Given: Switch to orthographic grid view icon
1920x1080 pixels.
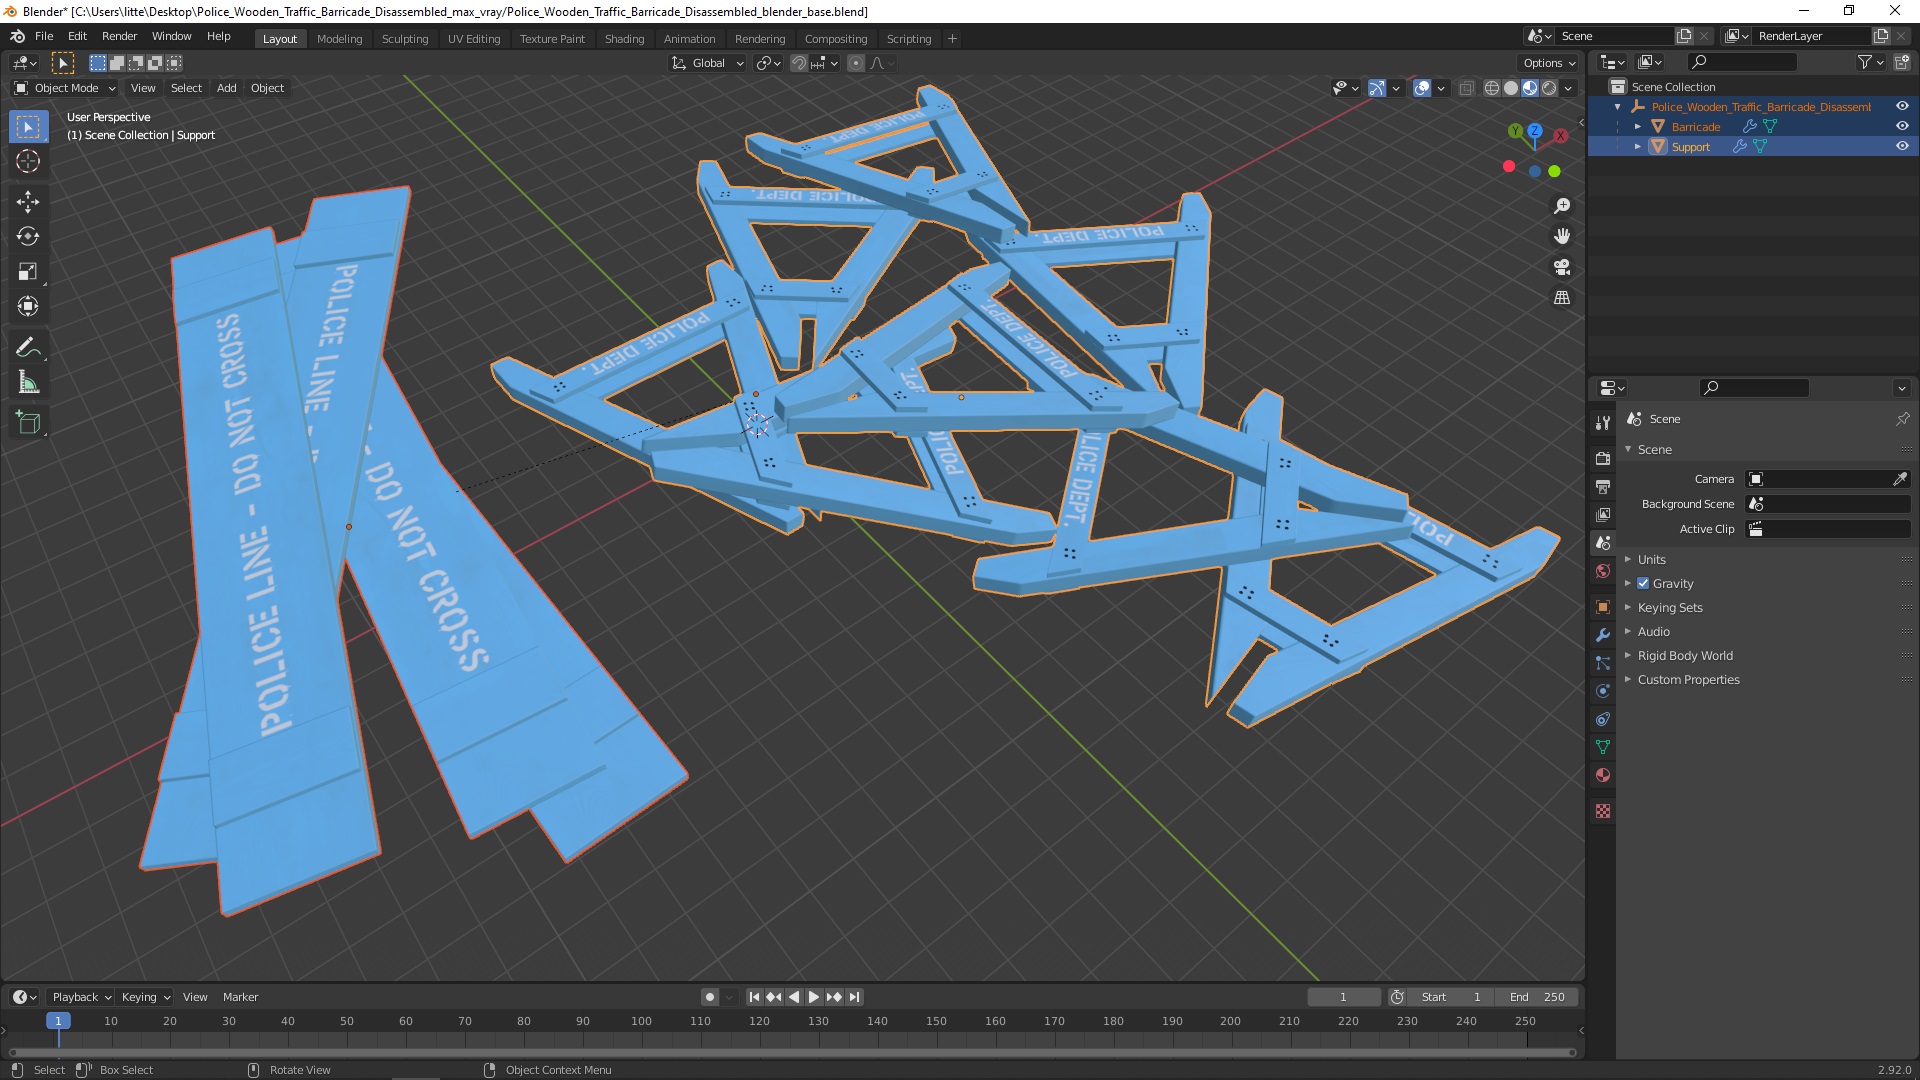Looking at the screenshot, I should [x=1562, y=298].
